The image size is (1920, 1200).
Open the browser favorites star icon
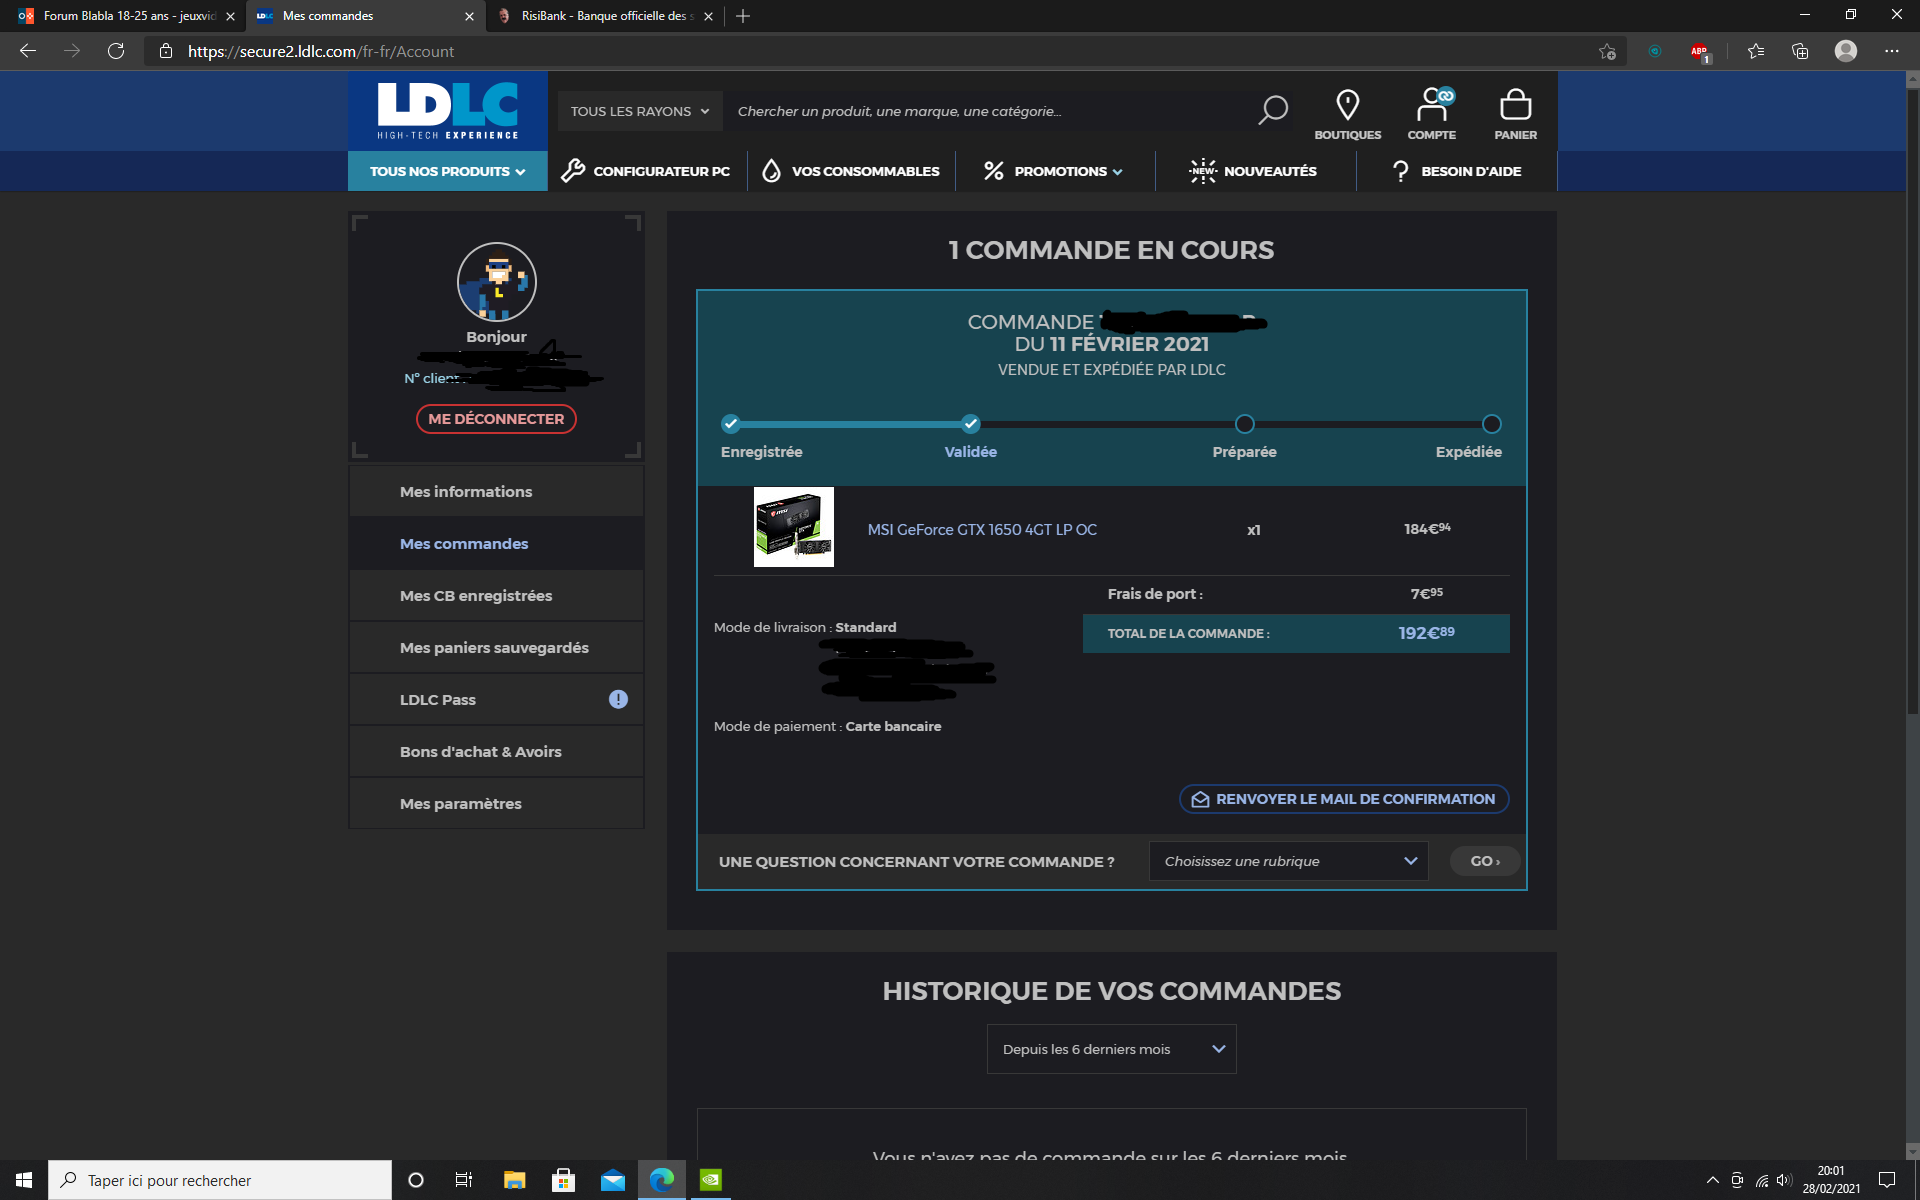1755,51
